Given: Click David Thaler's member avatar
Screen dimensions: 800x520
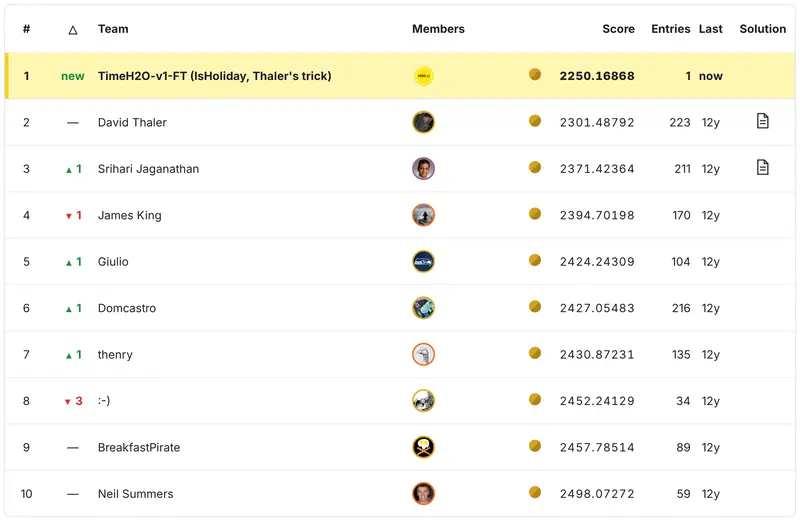Looking at the screenshot, I should 423,122.
